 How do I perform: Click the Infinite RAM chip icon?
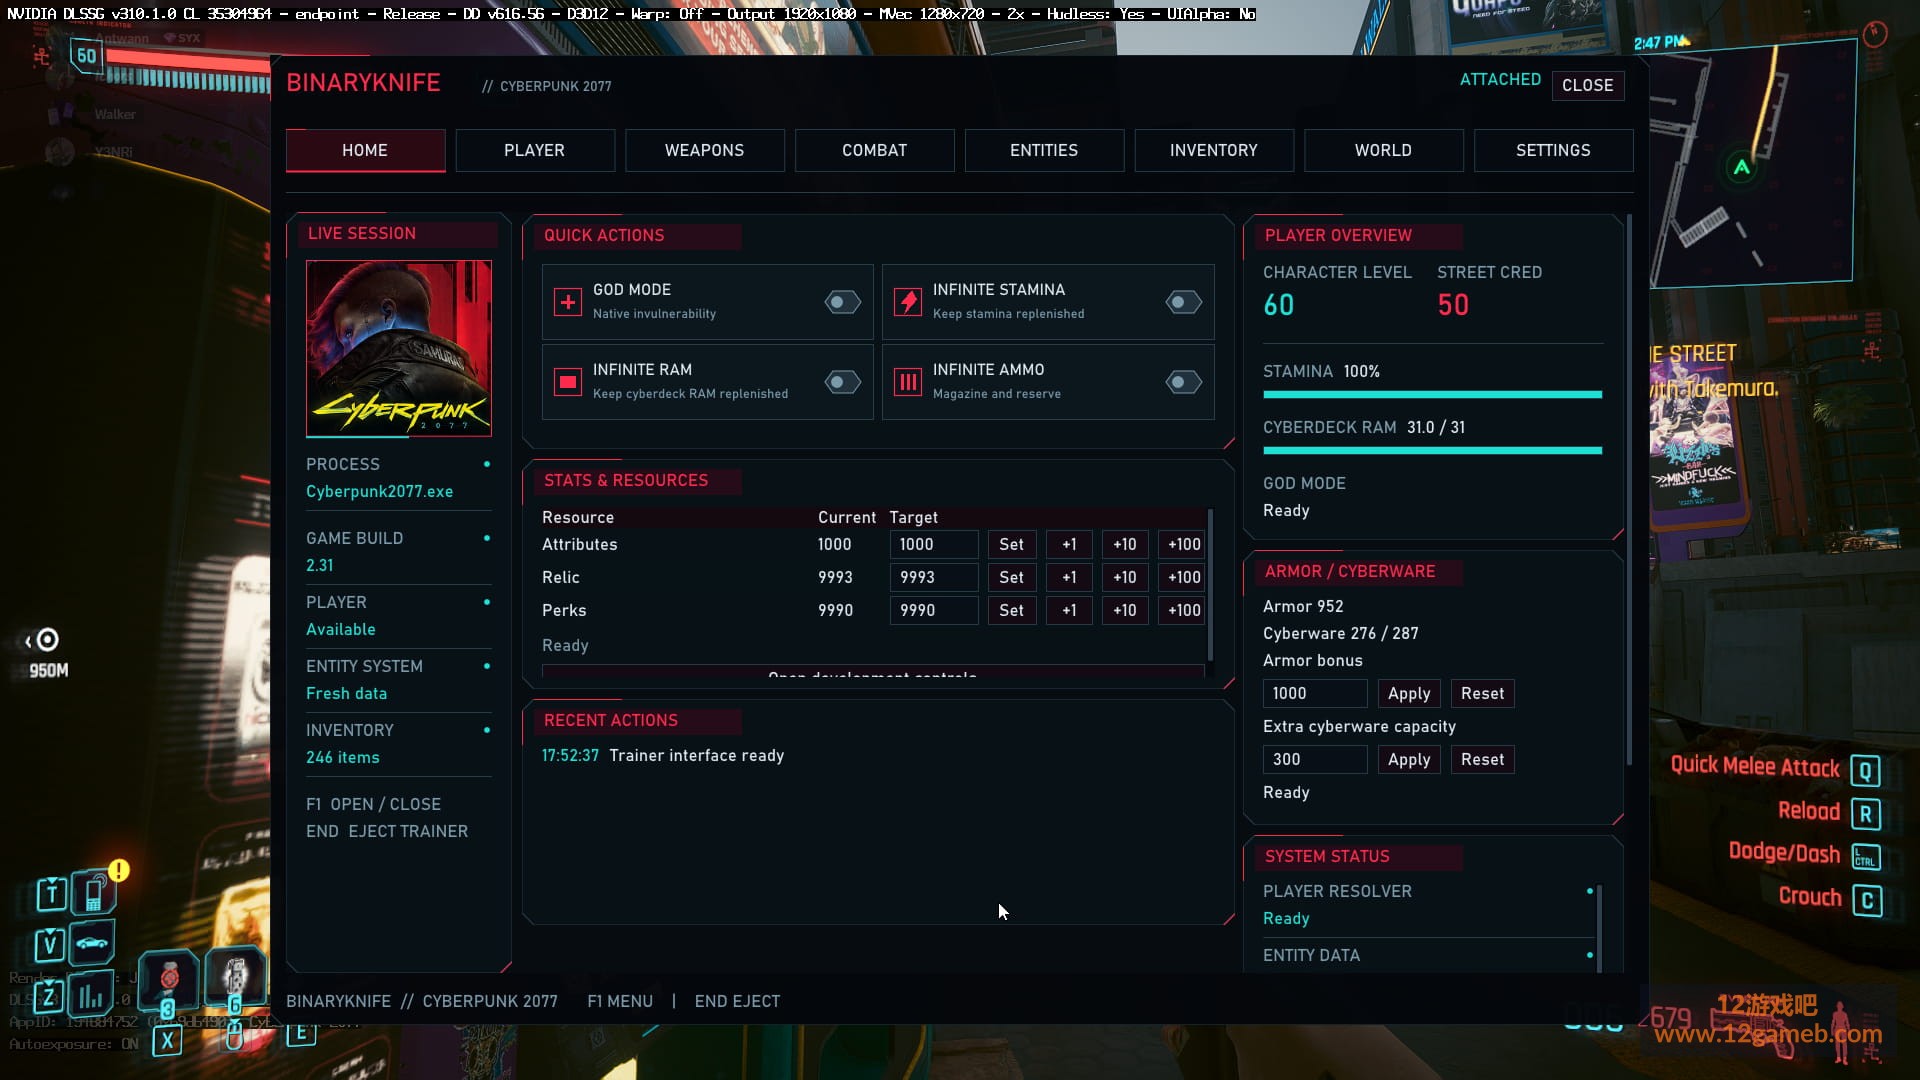pos(568,382)
